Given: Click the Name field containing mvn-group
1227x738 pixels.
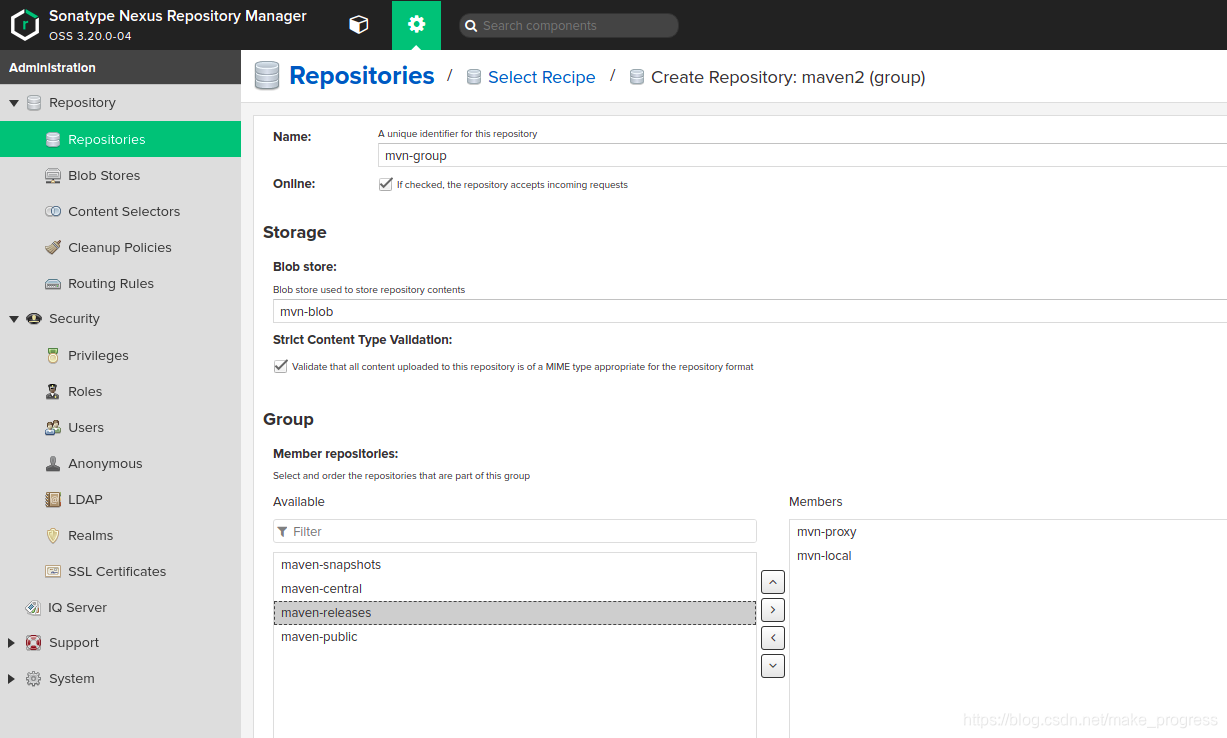Looking at the screenshot, I should pyautogui.click(x=802, y=155).
